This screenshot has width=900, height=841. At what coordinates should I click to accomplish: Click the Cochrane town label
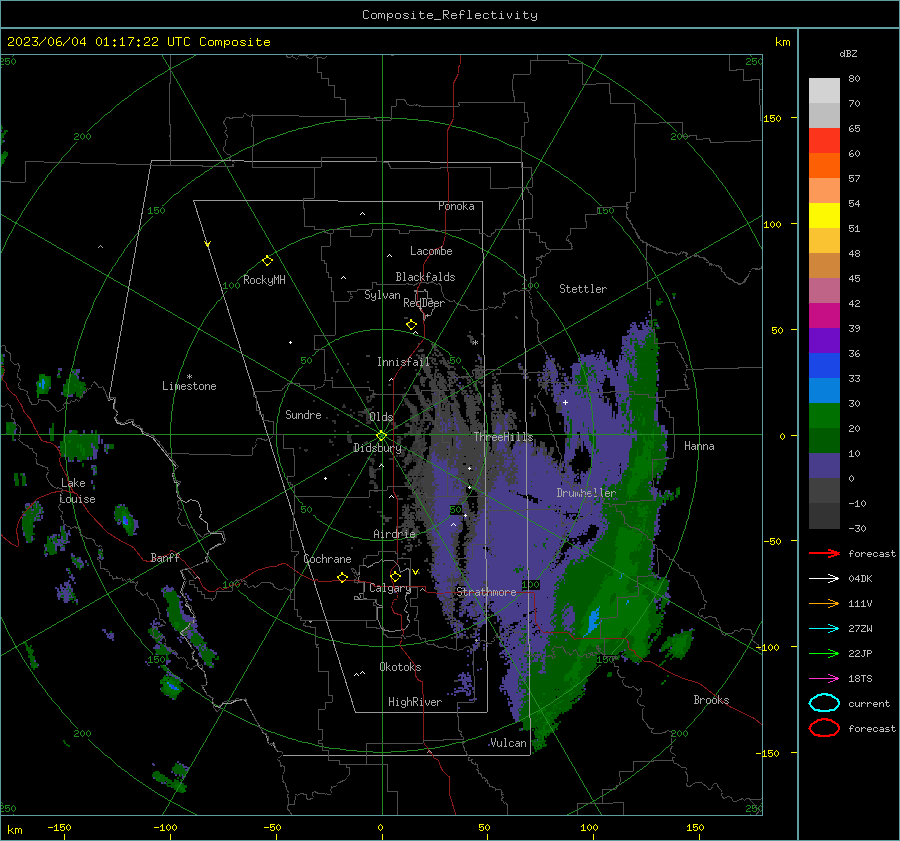(x=327, y=559)
